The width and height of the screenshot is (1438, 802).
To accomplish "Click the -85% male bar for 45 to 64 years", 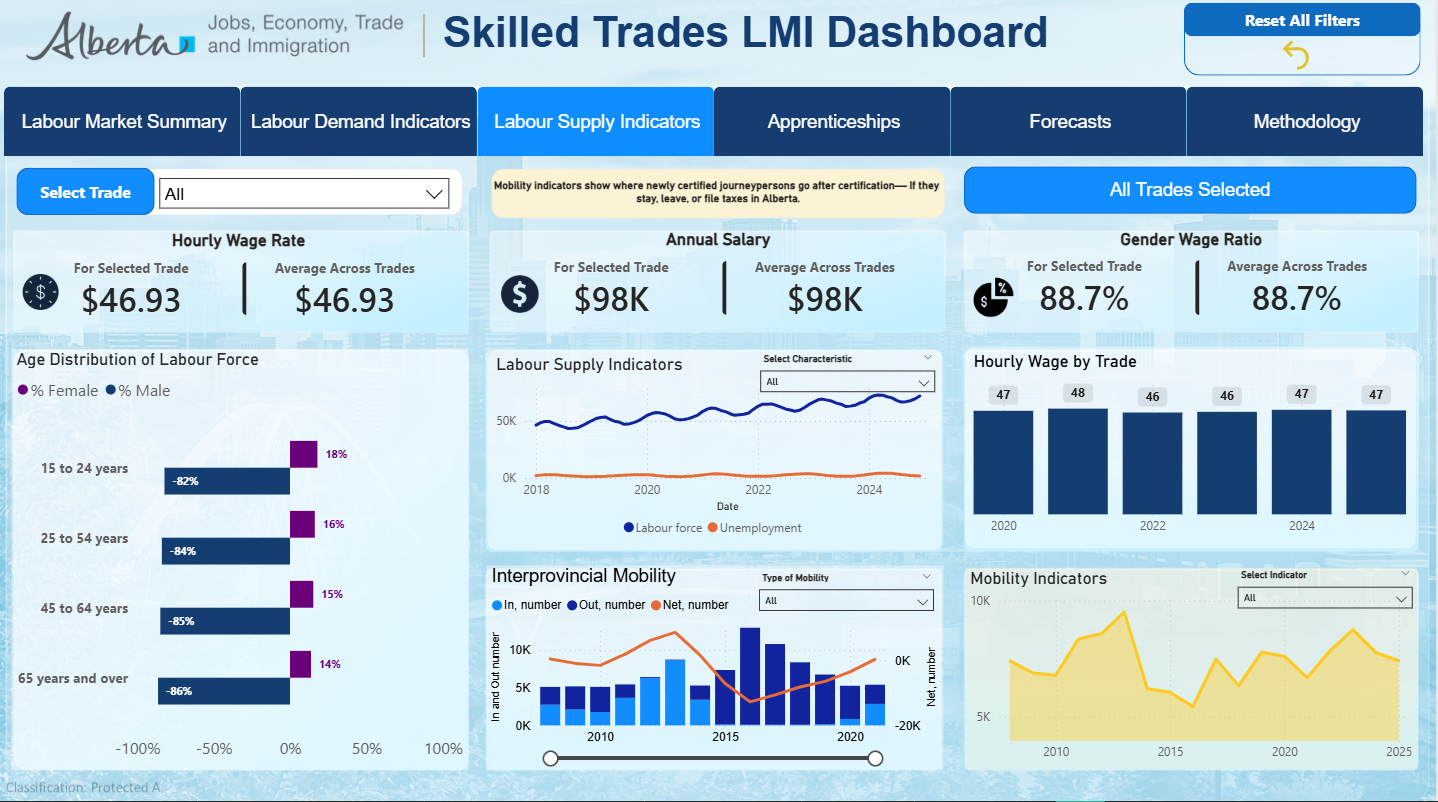I will click(225, 621).
